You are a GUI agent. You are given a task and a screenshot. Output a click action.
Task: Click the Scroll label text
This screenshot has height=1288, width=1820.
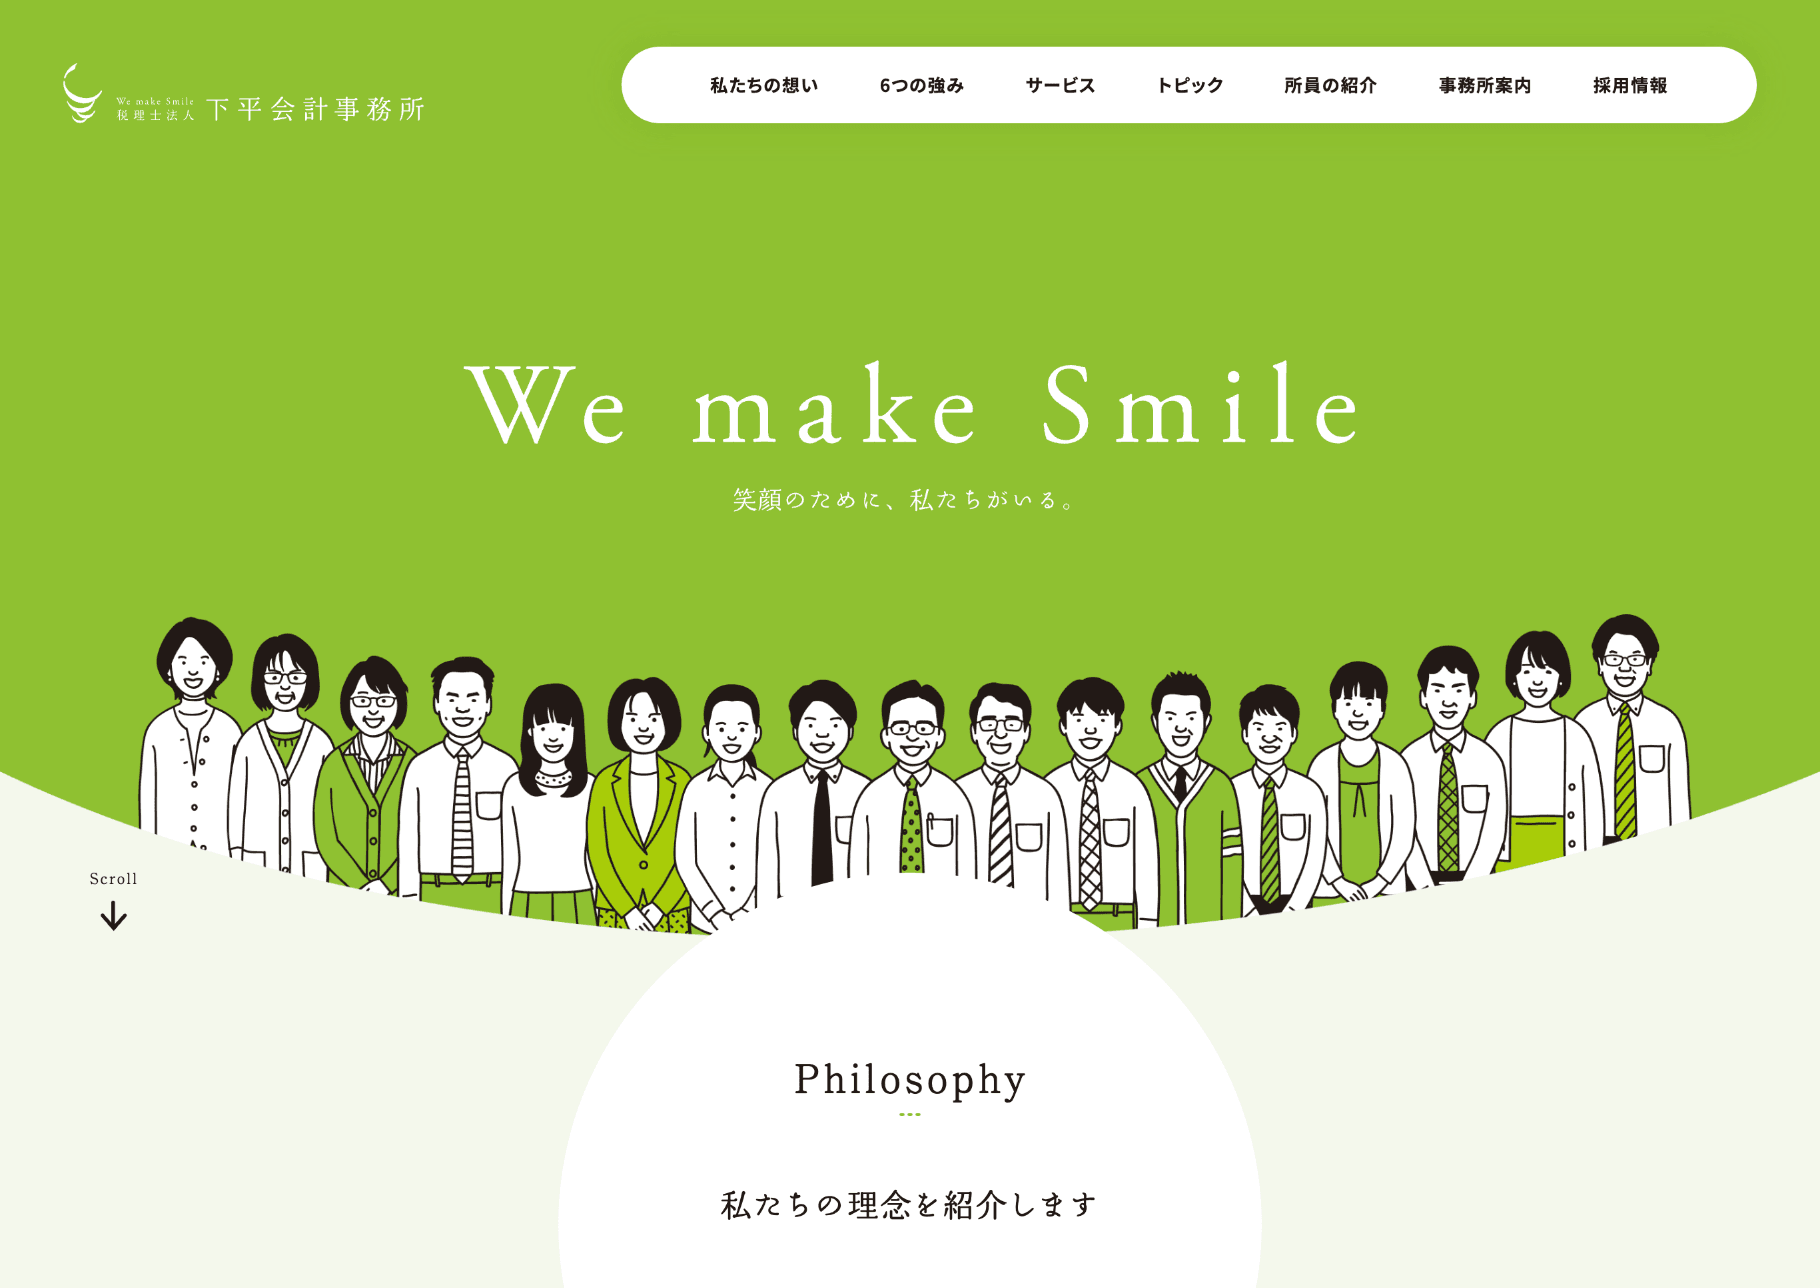tap(113, 879)
